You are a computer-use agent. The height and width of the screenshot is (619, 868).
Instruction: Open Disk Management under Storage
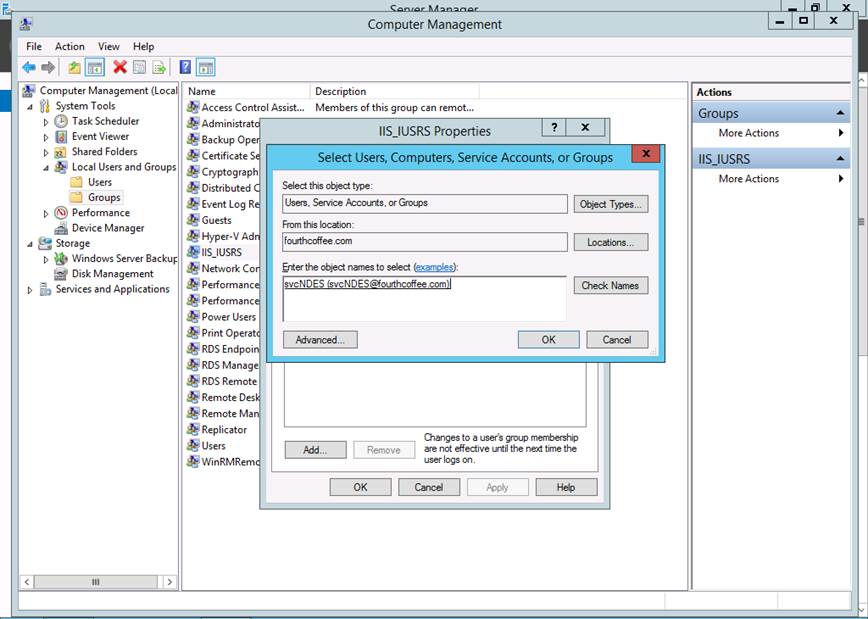click(112, 274)
